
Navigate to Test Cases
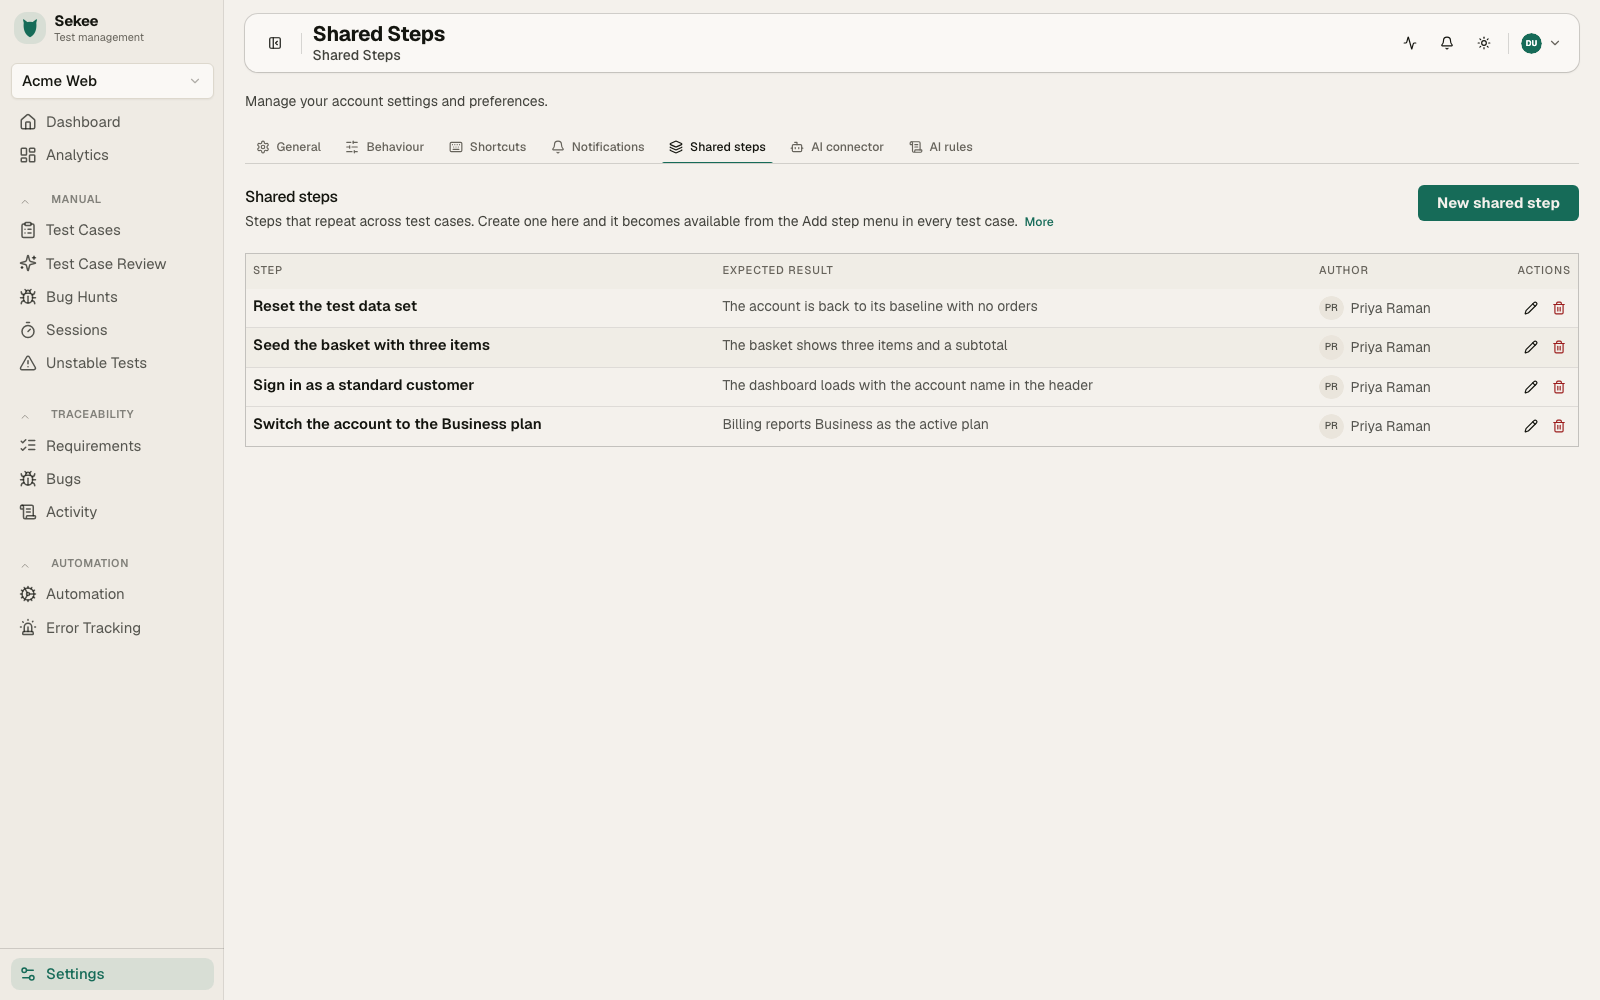pyautogui.click(x=112, y=230)
